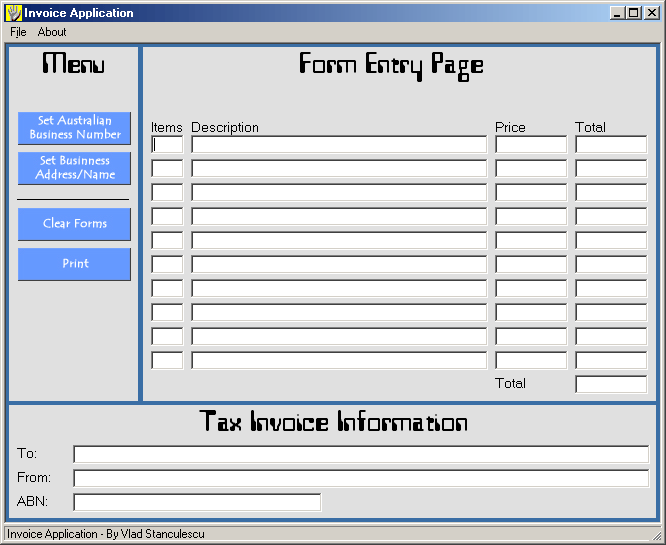
Task: Click the last row Description field
Action: point(339,360)
